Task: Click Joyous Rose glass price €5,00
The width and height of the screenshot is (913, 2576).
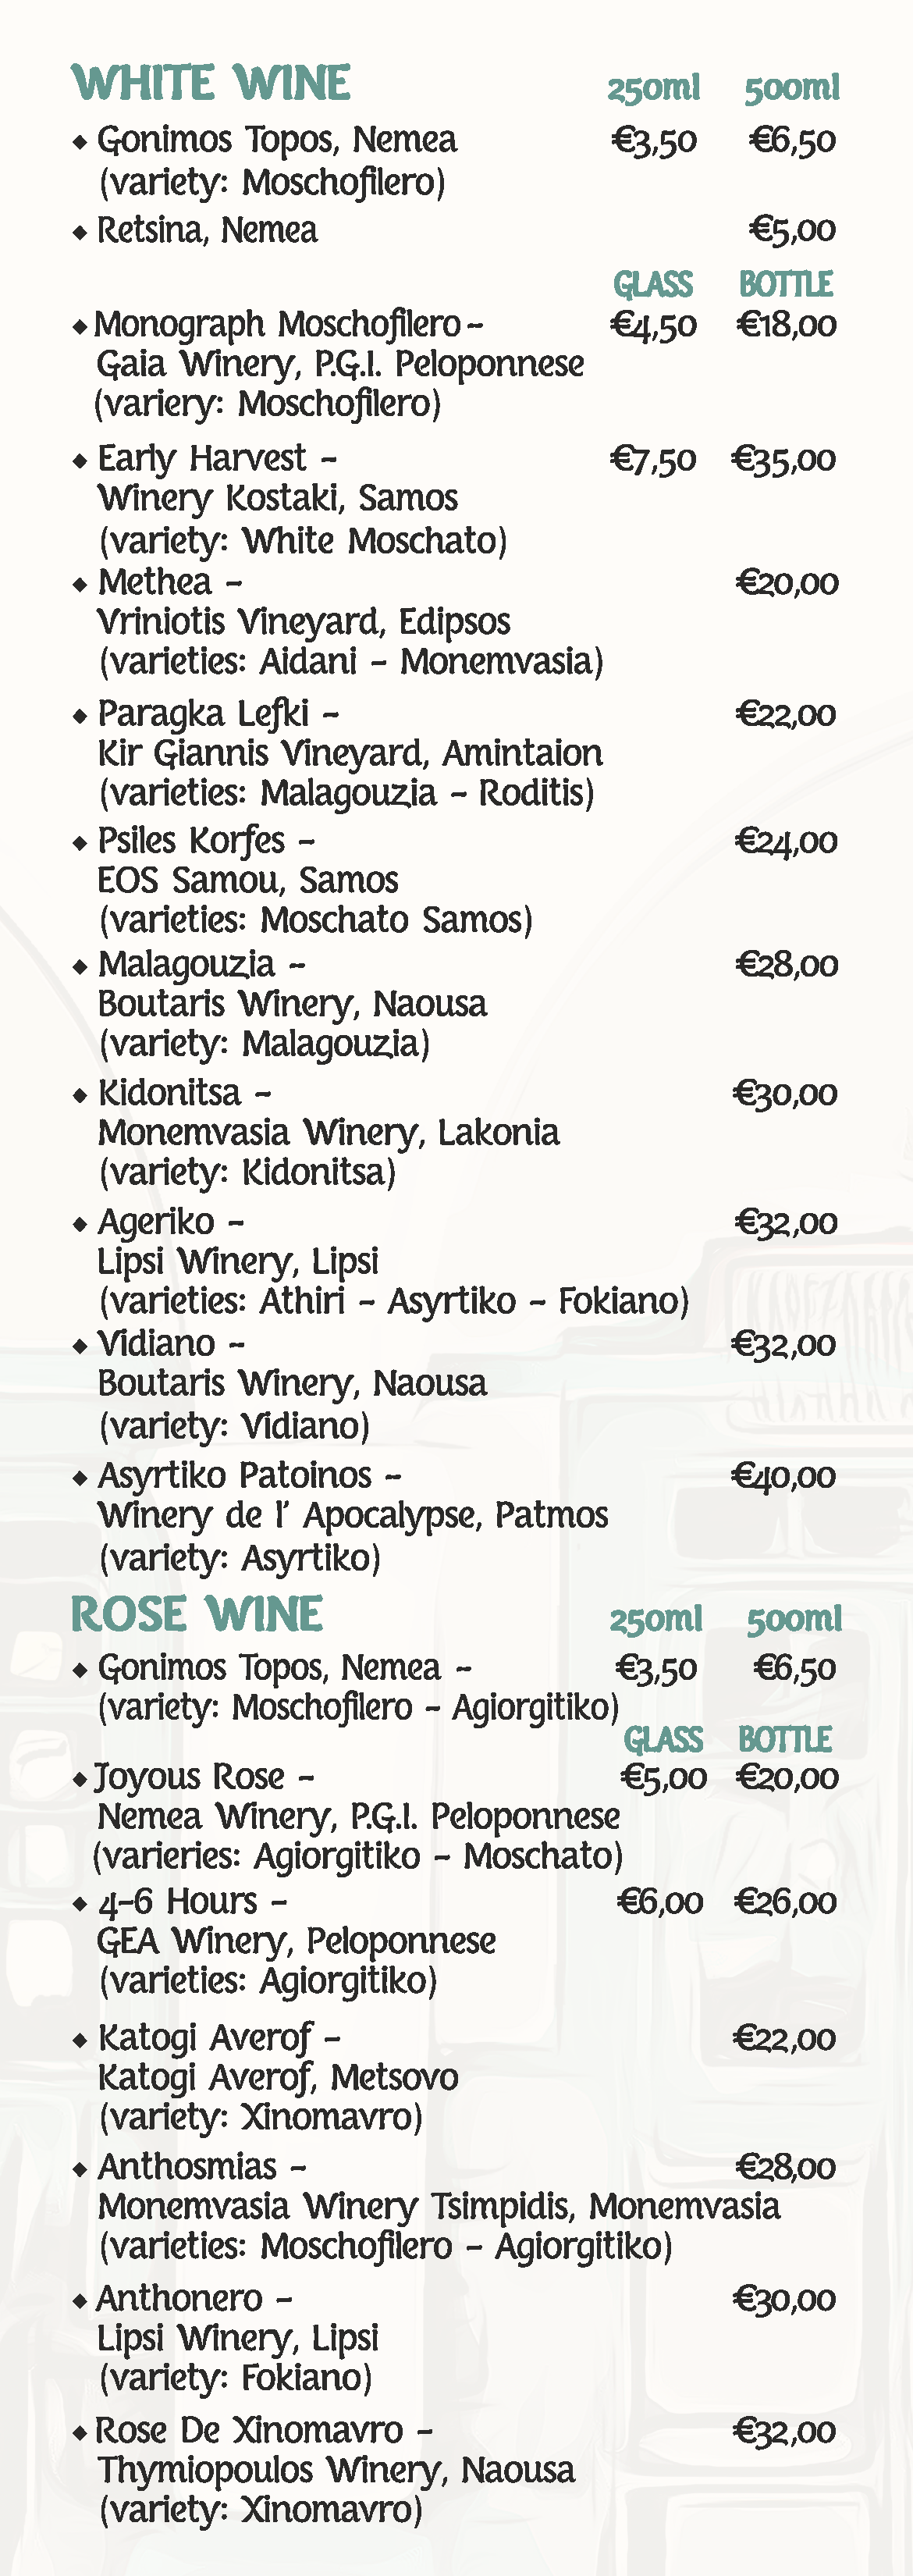Action: 663,1777
